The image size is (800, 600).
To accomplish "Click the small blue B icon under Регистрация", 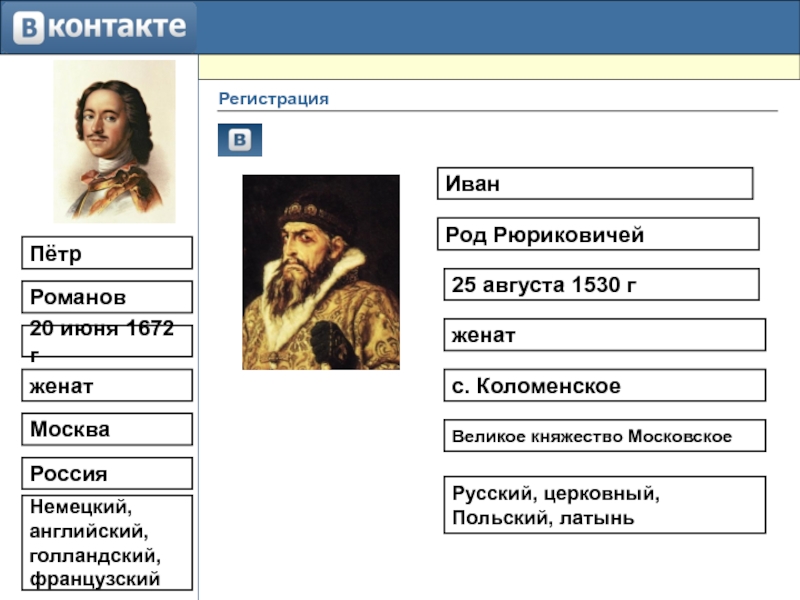I will pos(240,140).
